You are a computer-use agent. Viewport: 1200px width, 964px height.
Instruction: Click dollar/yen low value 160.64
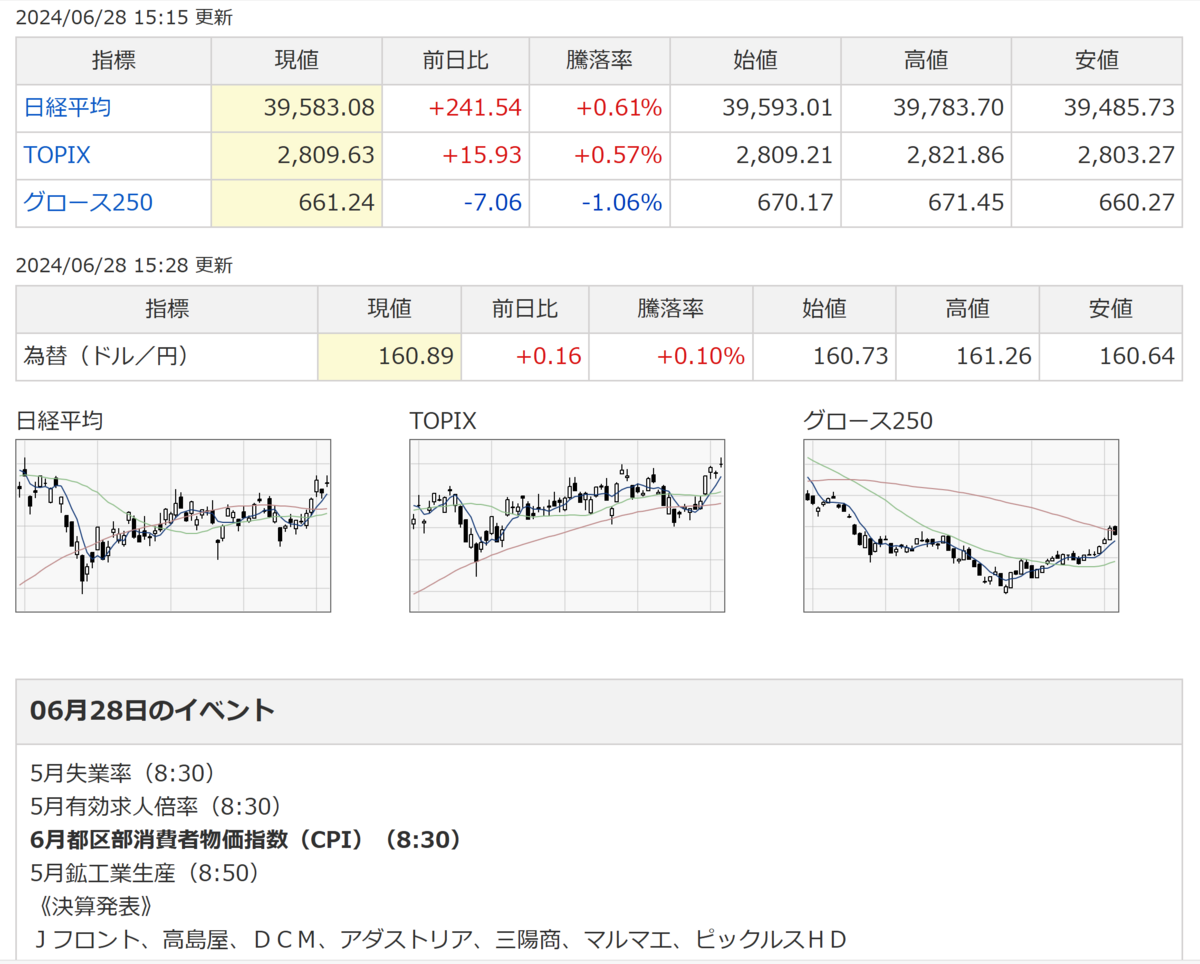1138,356
